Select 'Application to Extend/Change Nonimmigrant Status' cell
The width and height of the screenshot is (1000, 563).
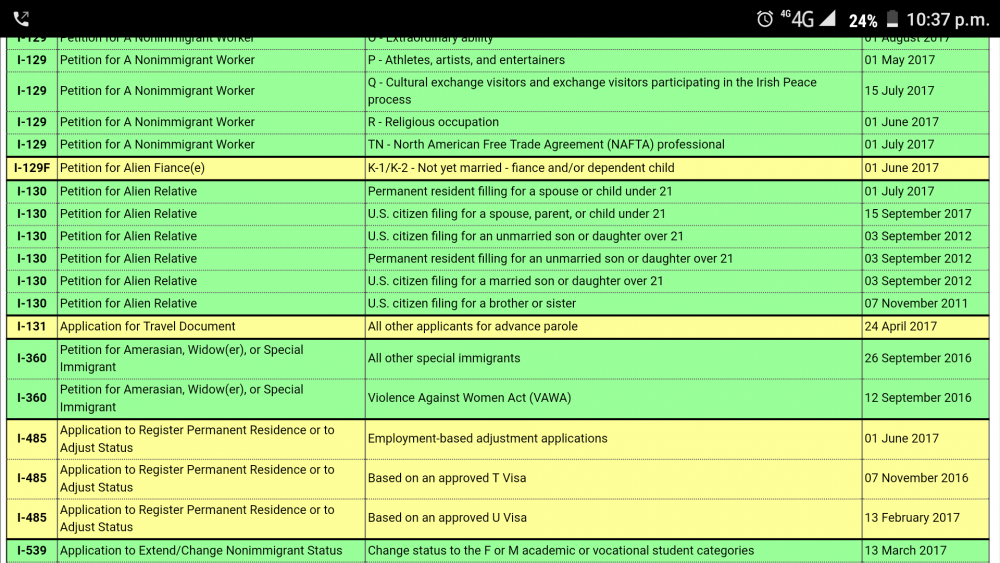point(211,551)
